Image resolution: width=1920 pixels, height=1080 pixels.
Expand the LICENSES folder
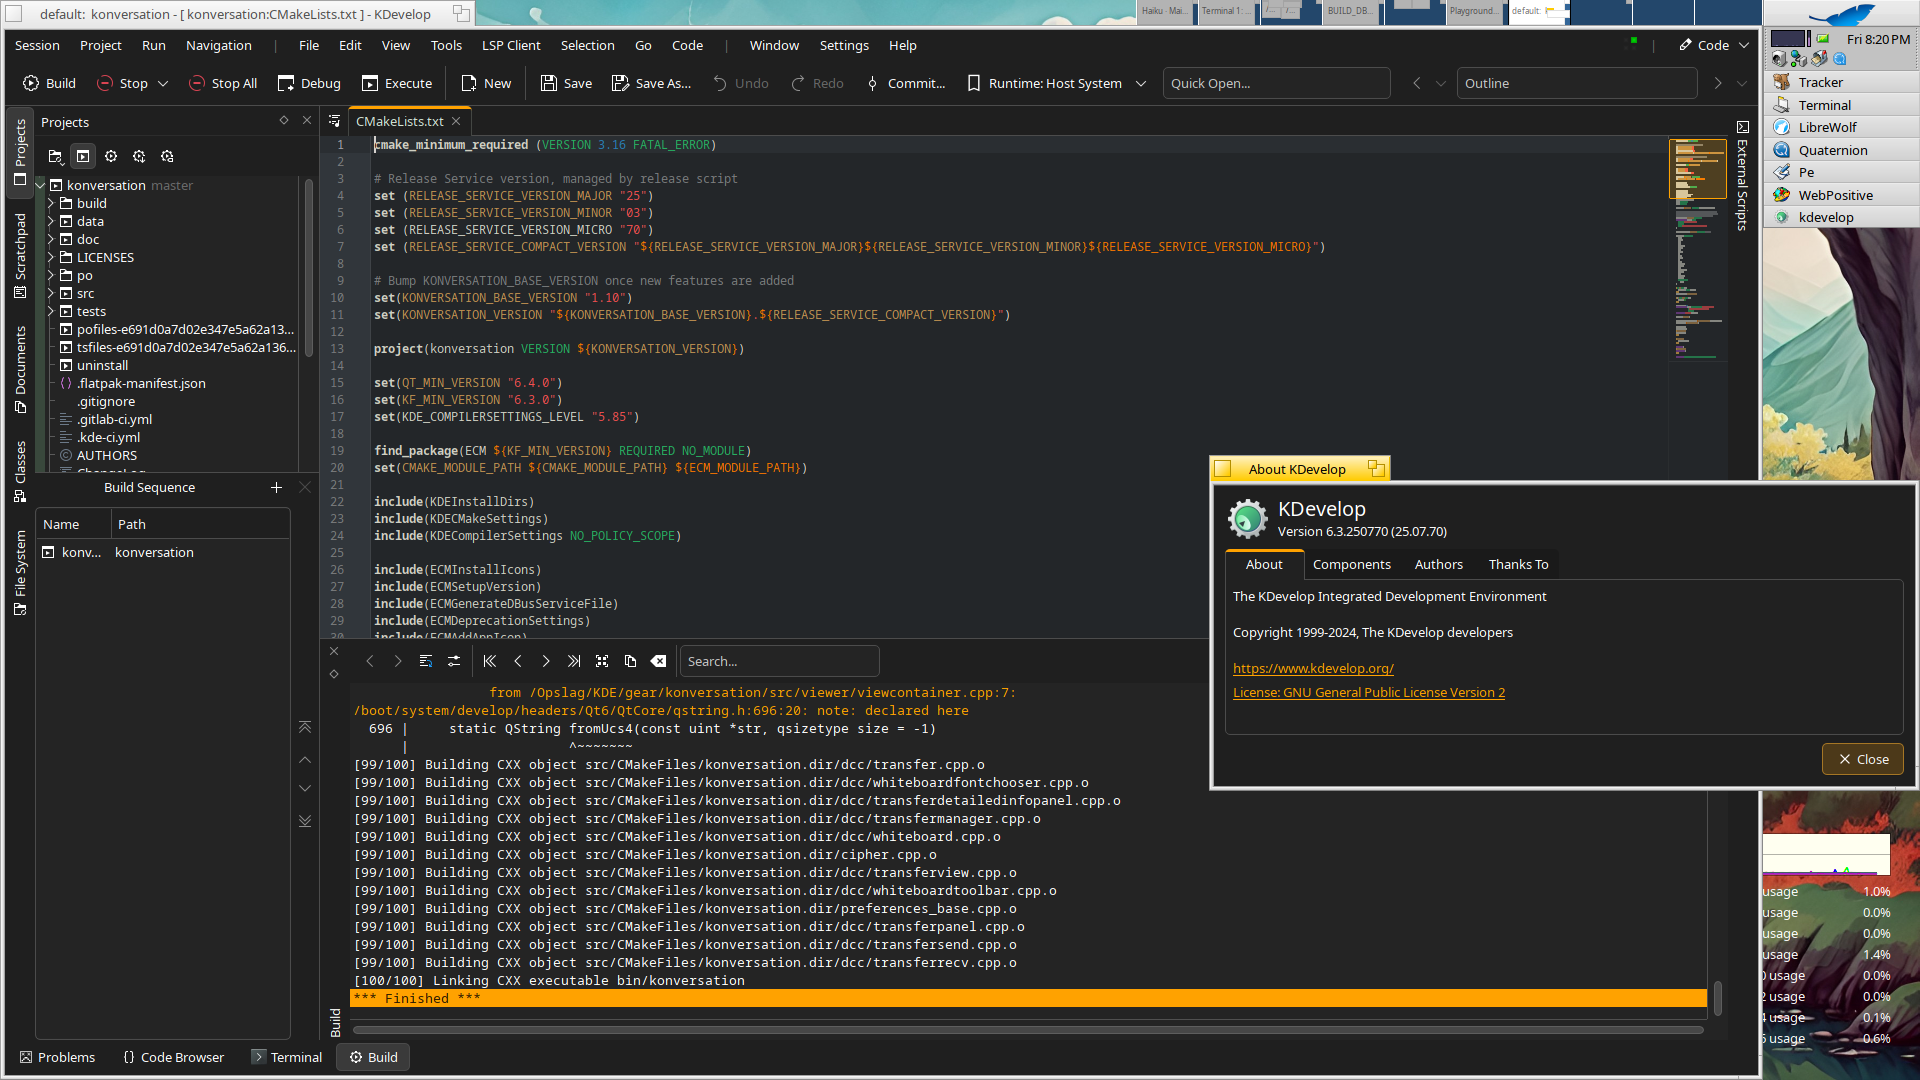51,257
